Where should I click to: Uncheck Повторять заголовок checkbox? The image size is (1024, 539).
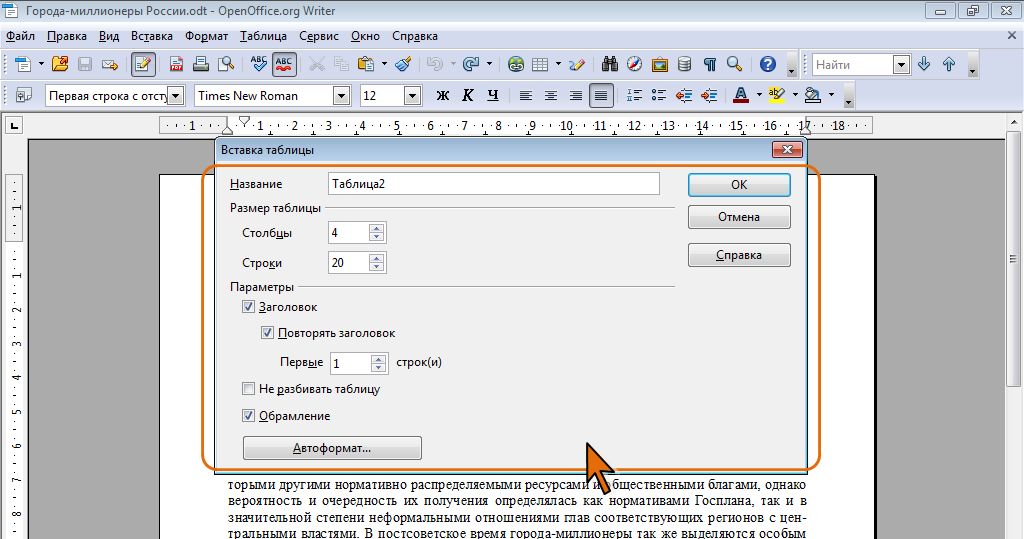tap(267, 333)
